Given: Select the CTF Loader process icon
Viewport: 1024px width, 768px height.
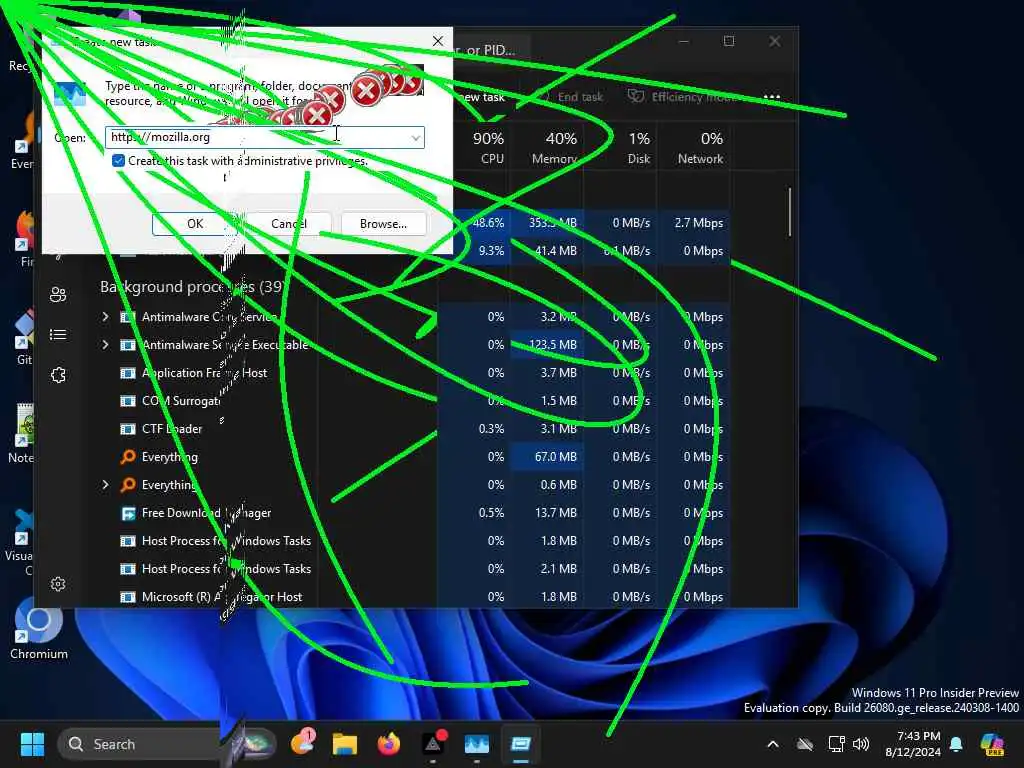Looking at the screenshot, I should [x=128, y=429].
